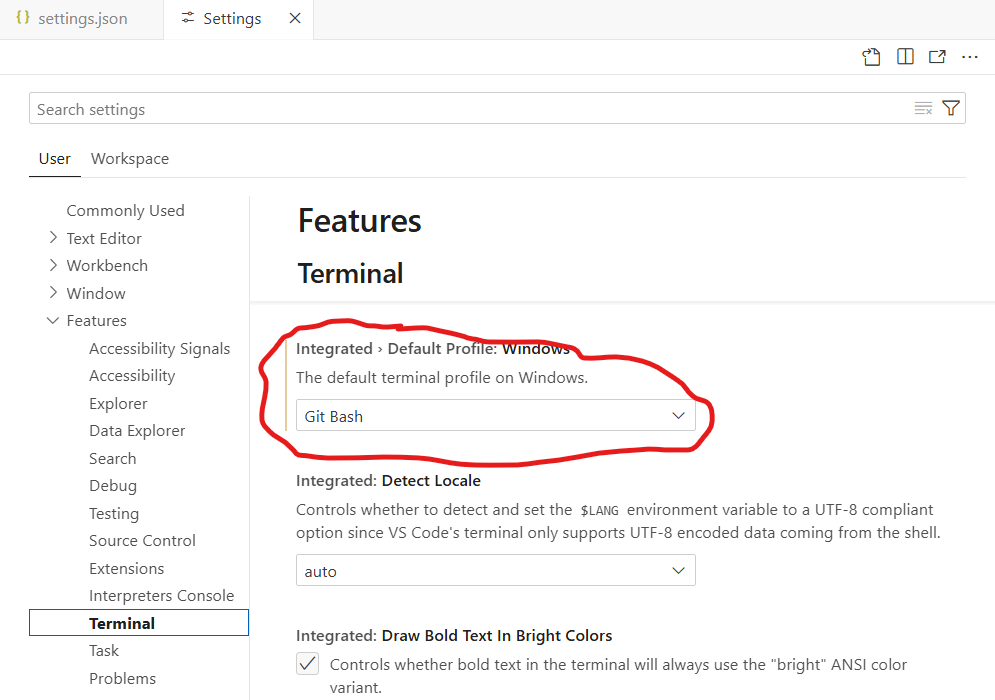The width and height of the screenshot is (995, 700).
Task: Open the Detect Locale auto dropdown
Action: pos(495,571)
